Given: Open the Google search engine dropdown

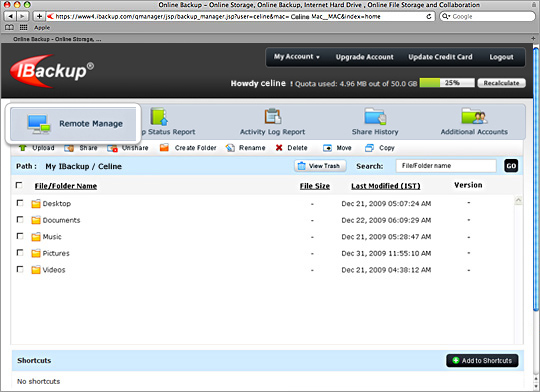Looking at the screenshot, I should click(445, 16).
